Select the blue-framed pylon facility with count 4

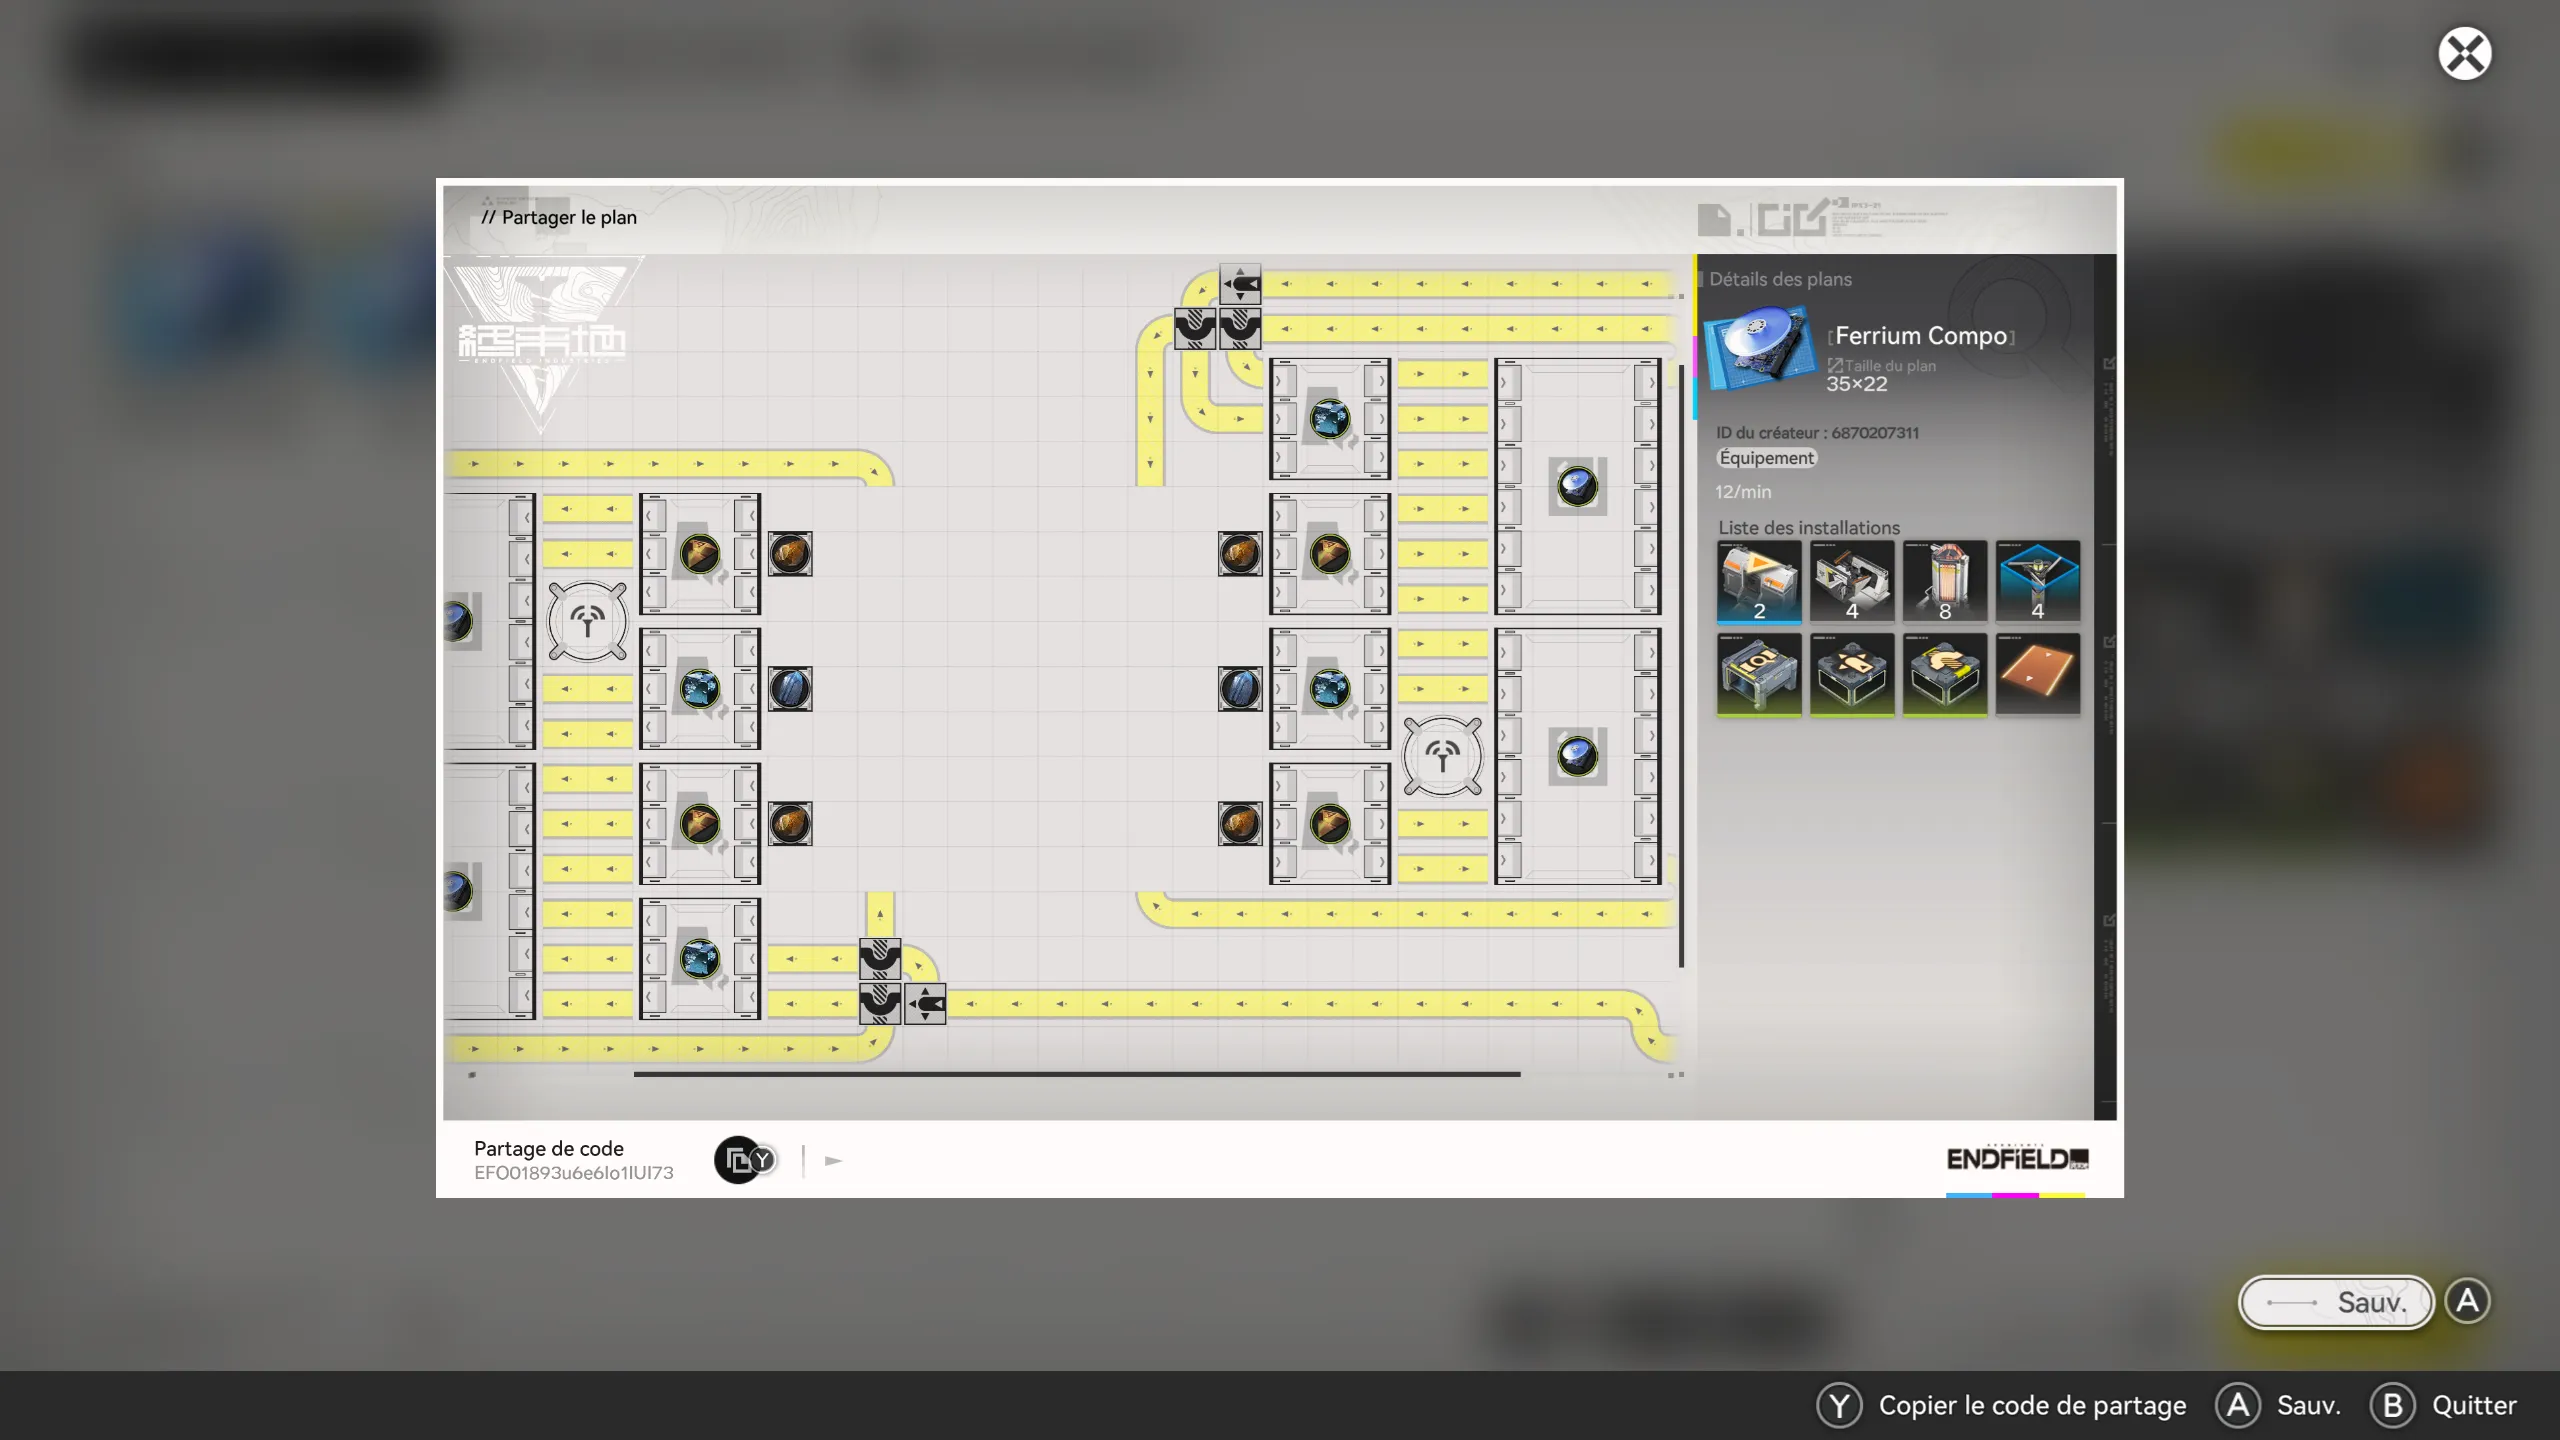pos(2037,581)
